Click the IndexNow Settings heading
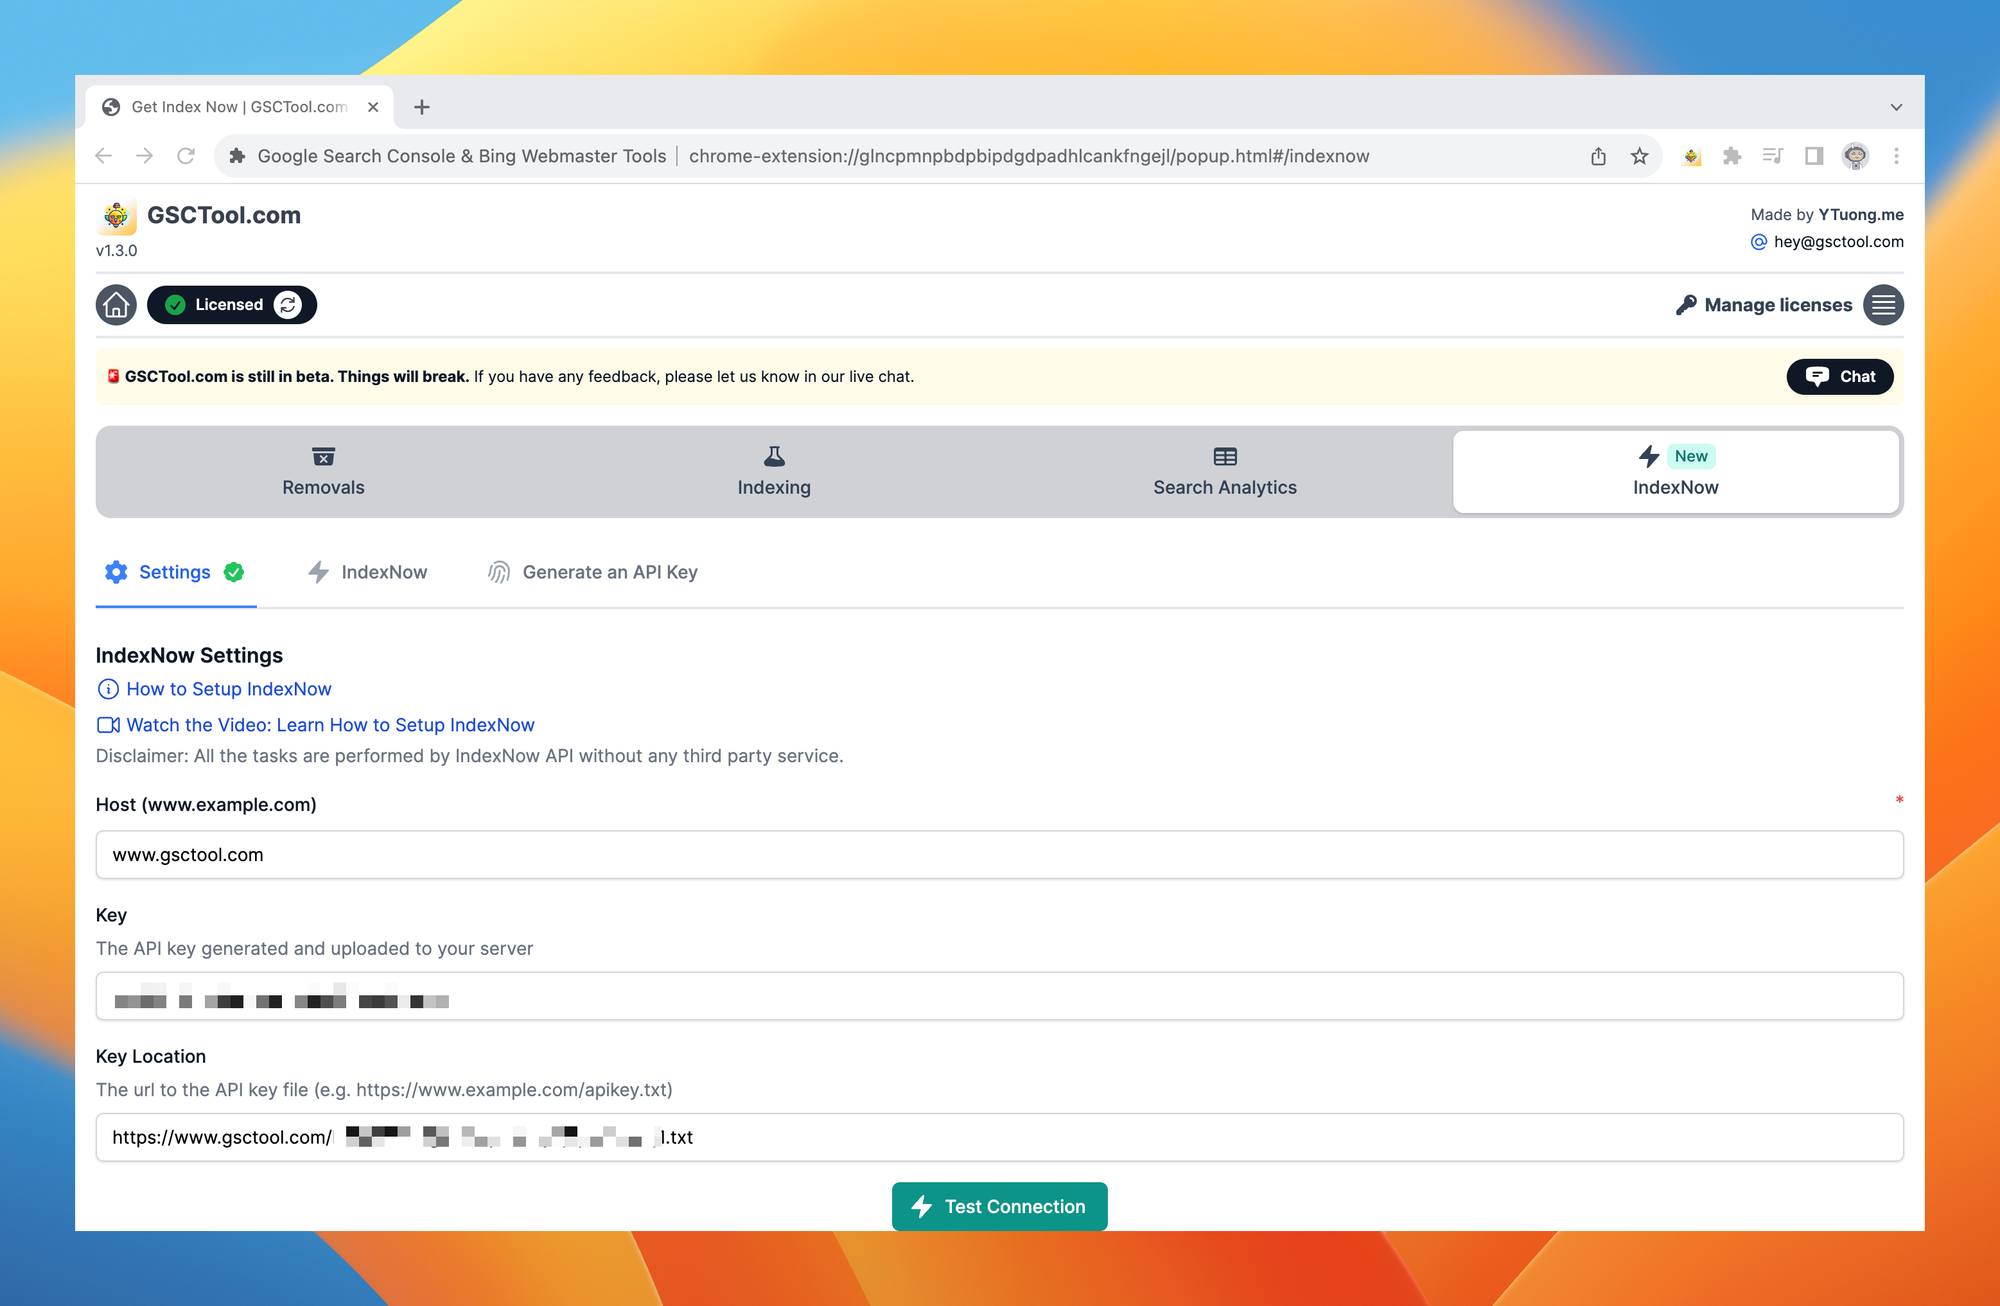The width and height of the screenshot is (2000, 1306). point(189,655)
